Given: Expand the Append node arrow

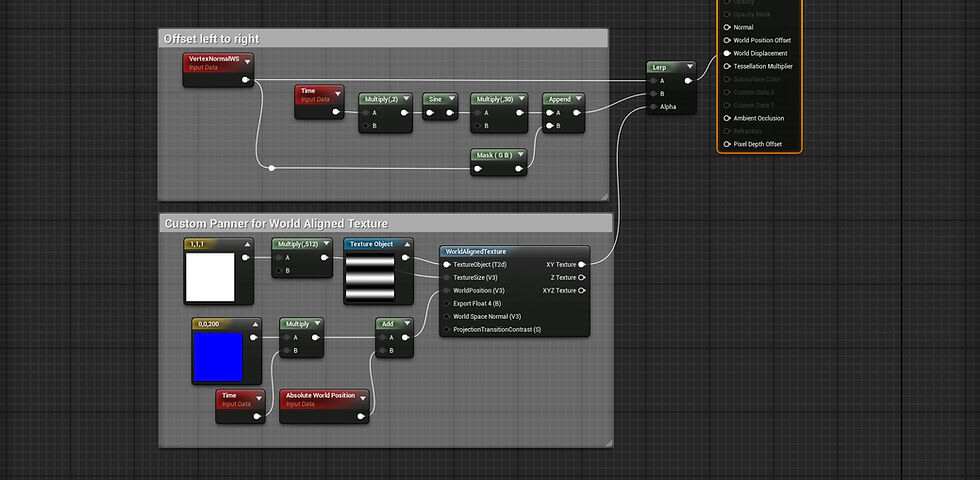Looking at the screenshot, I should (x=579, y=99).
